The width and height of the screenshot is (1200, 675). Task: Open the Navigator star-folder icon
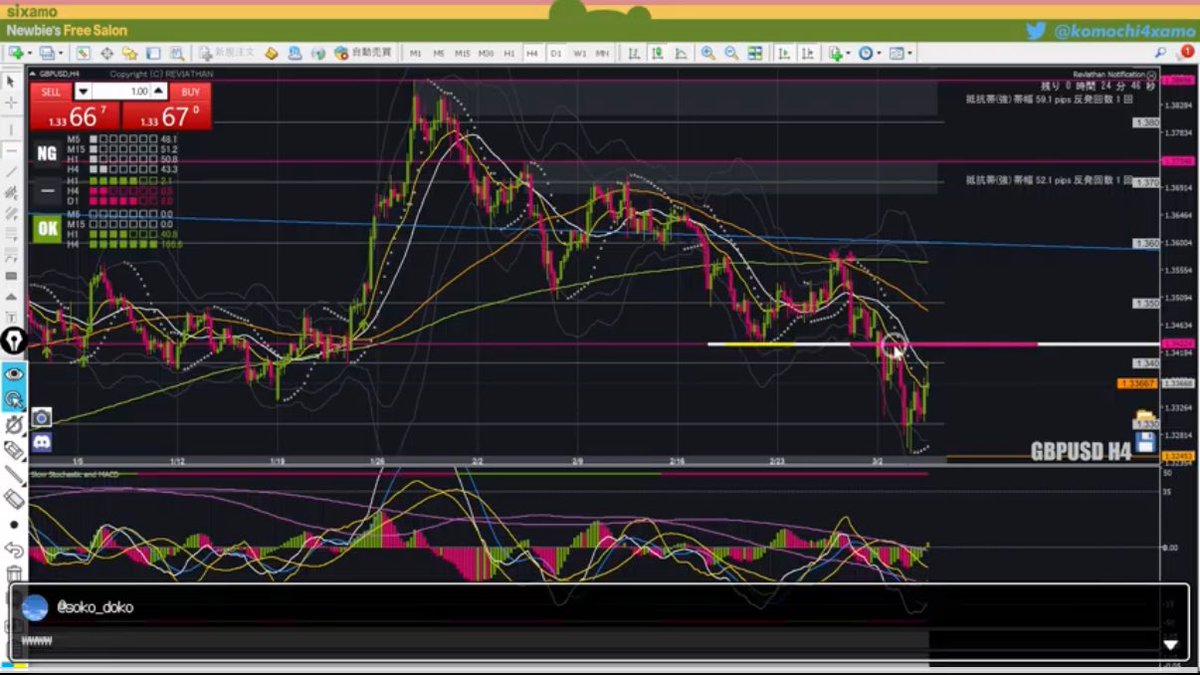click(x=130, y=53)
